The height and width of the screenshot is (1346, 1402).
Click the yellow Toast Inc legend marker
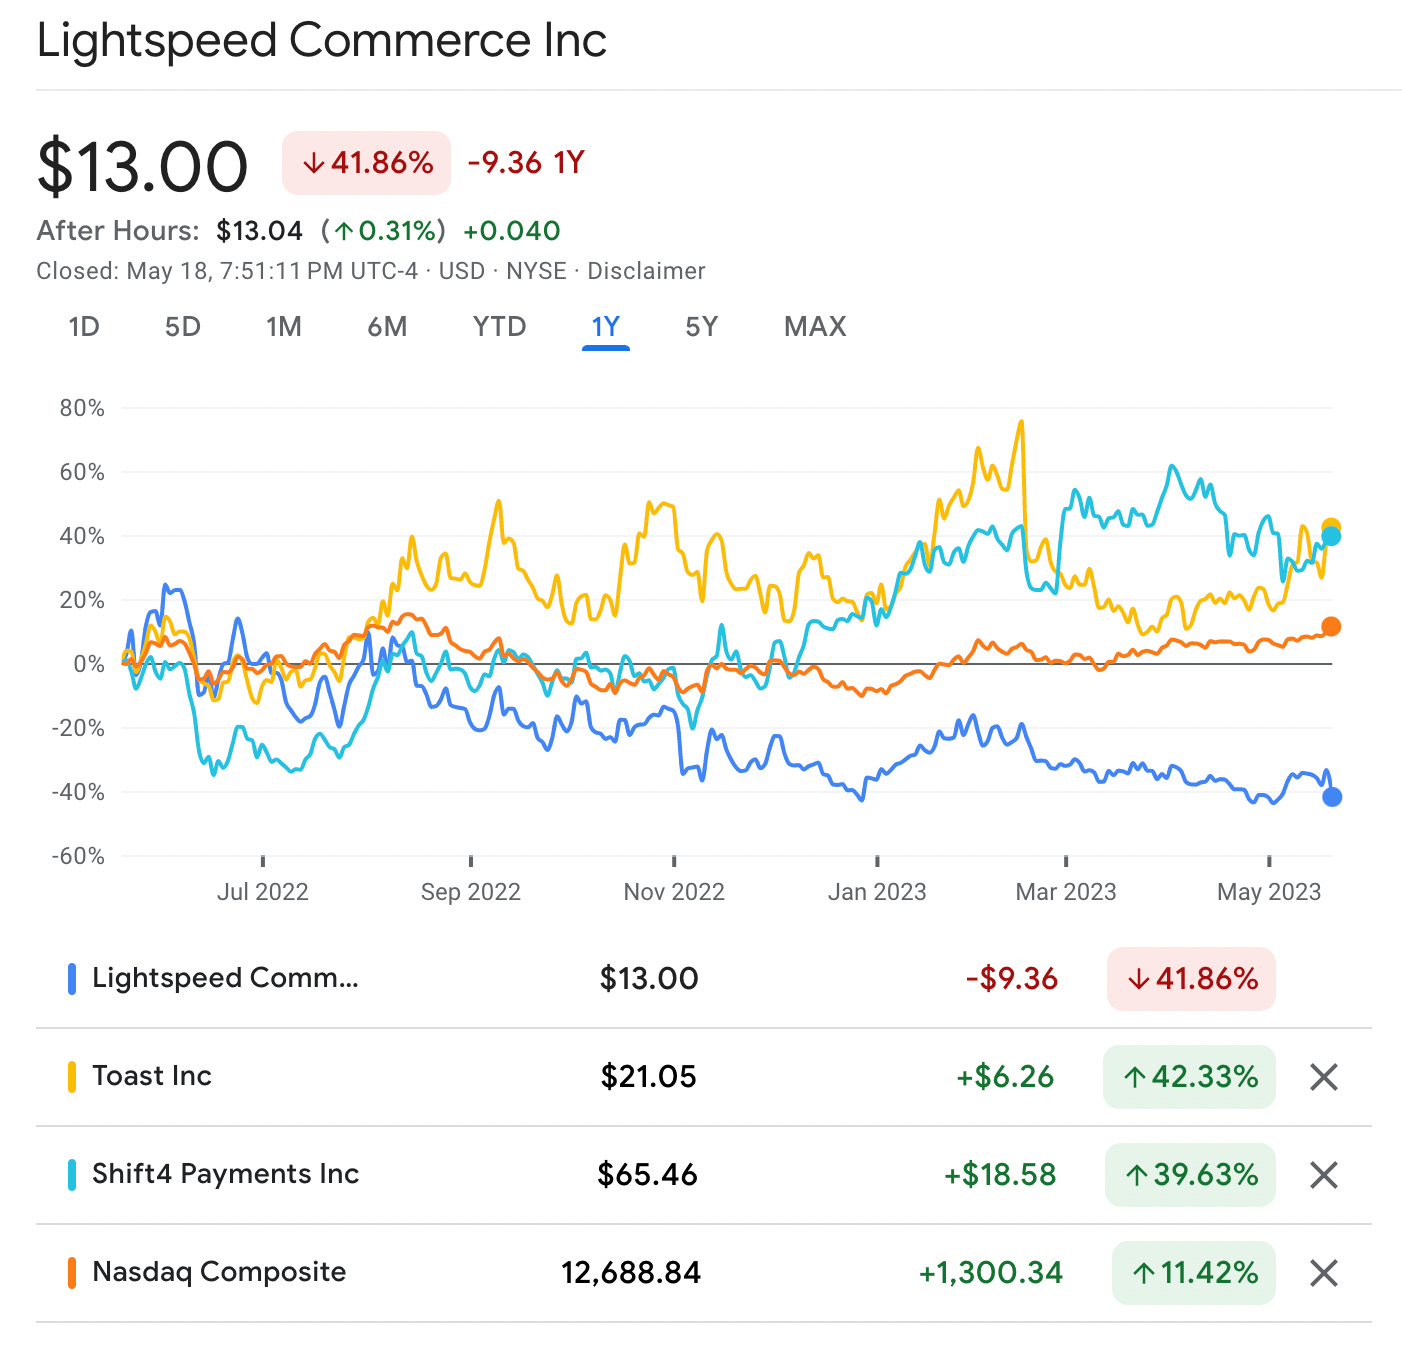(x=70, y=1076)
